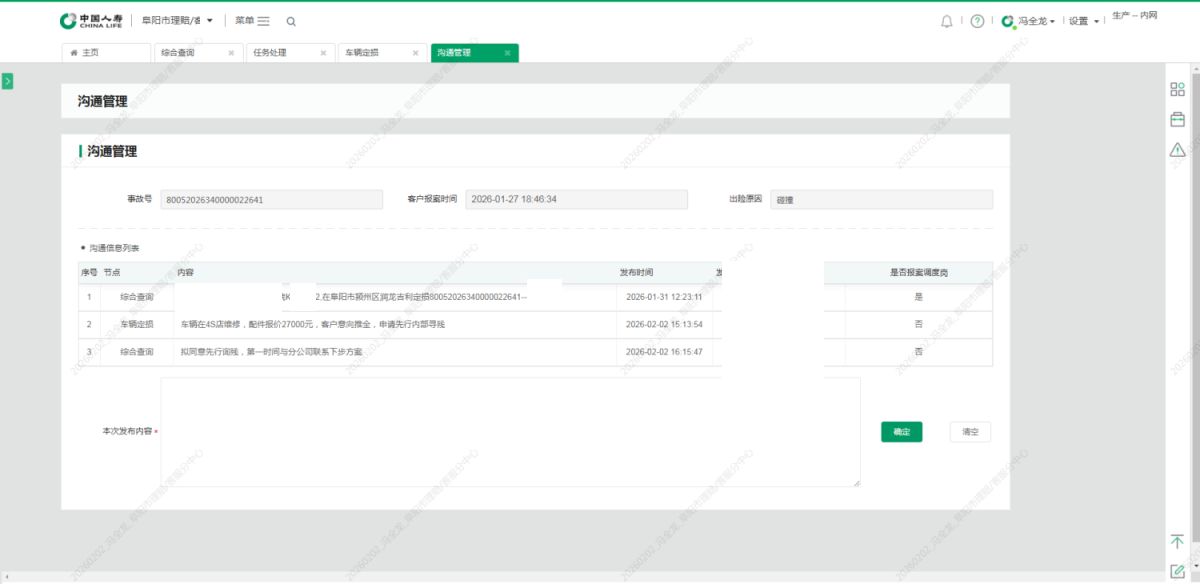Viewport: 1200px width, 584px height.
Task: Open the 菜单 hamburger menu
Action: (x=252, y=21)
